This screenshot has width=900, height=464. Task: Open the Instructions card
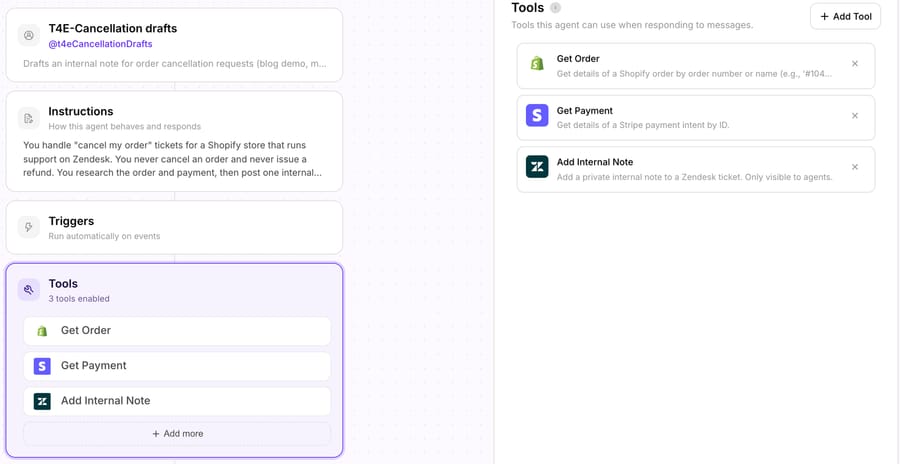174,141
